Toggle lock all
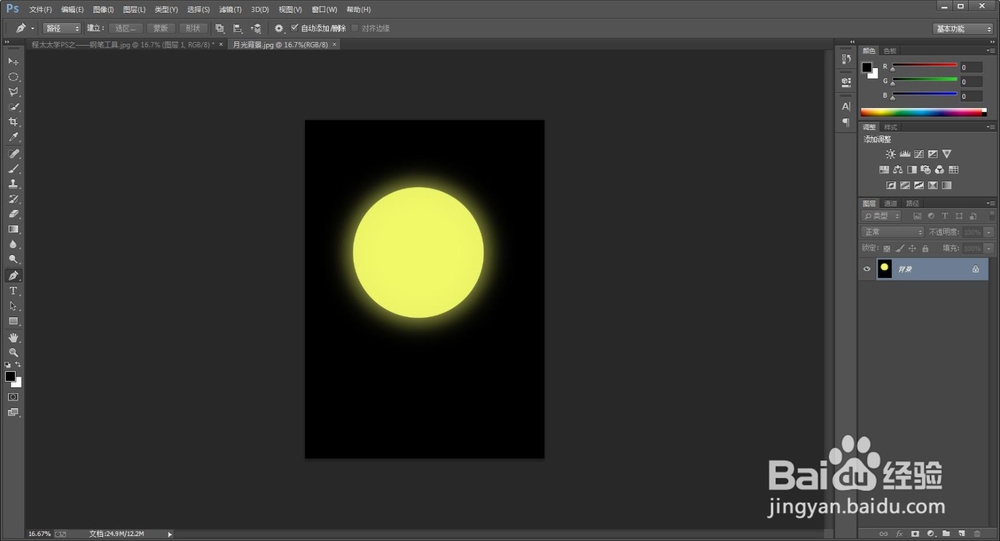The image size is (1000, 541). click(x=925, y=248)
